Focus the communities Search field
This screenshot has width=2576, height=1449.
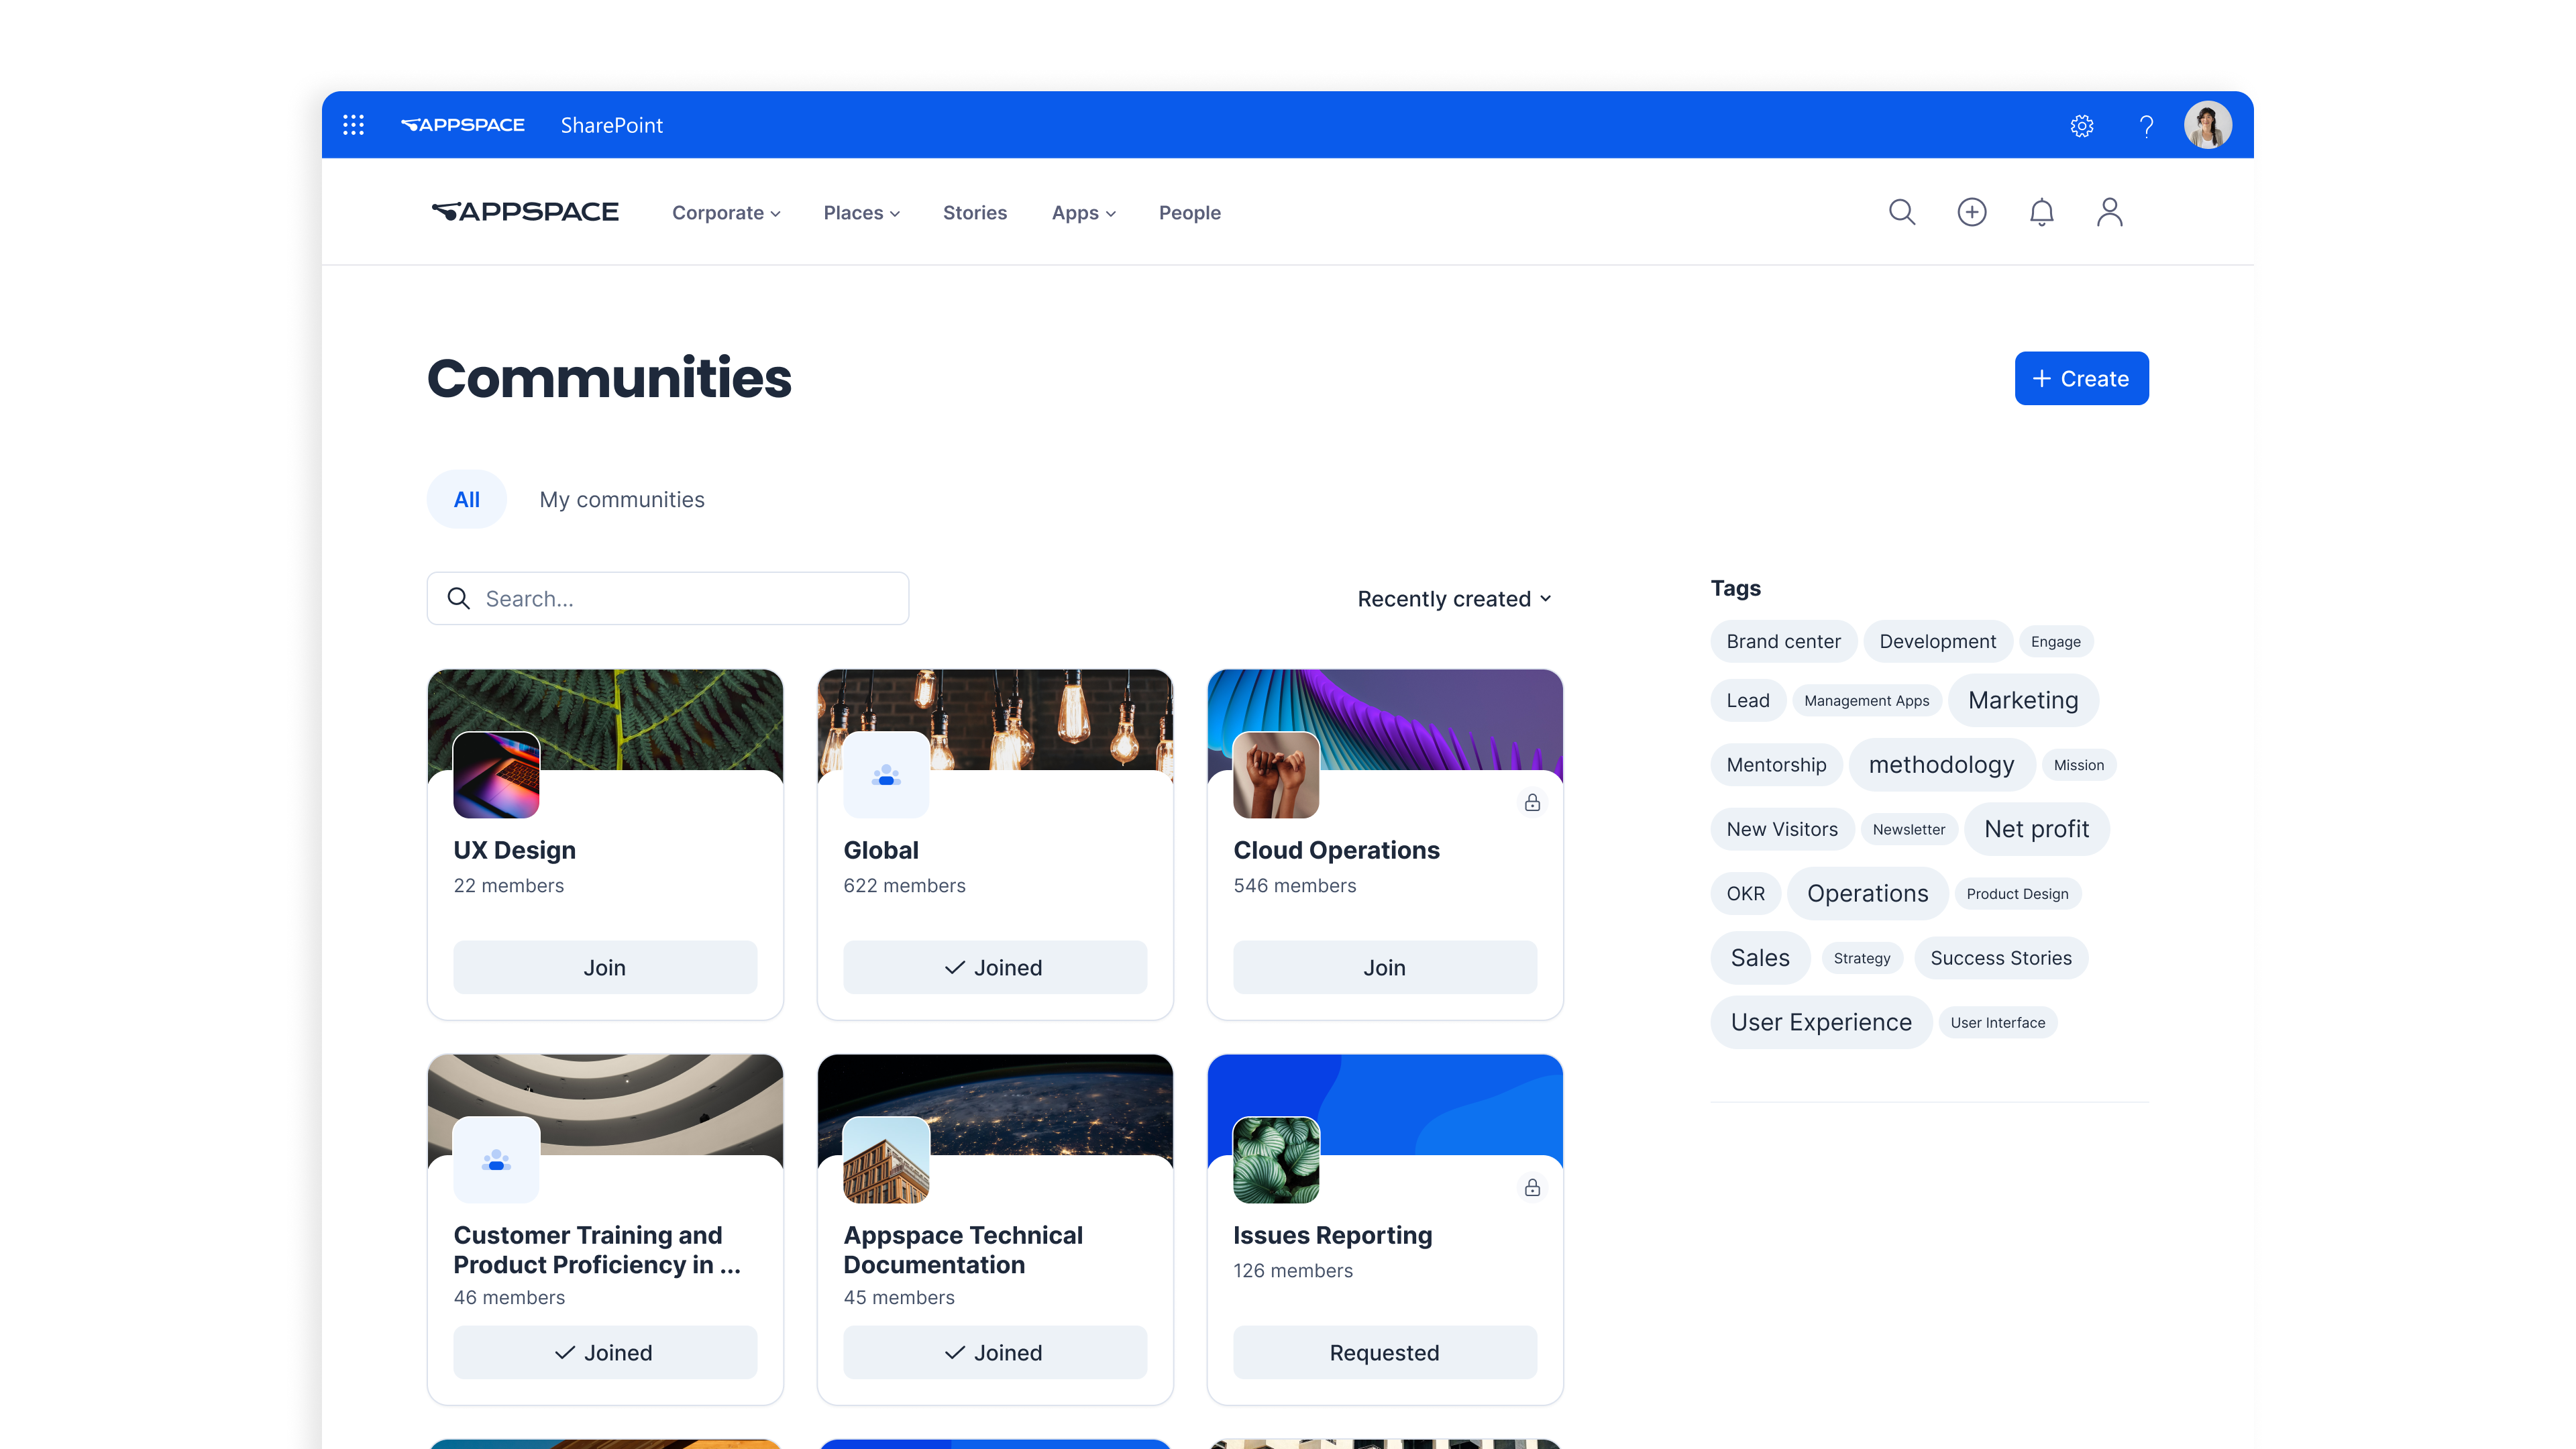pos(668,599)
